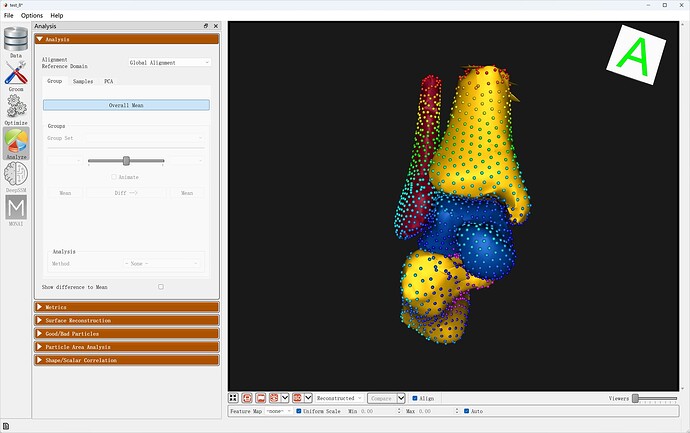
Task: Switch to the Samples tab
Action: coord(83,81)
